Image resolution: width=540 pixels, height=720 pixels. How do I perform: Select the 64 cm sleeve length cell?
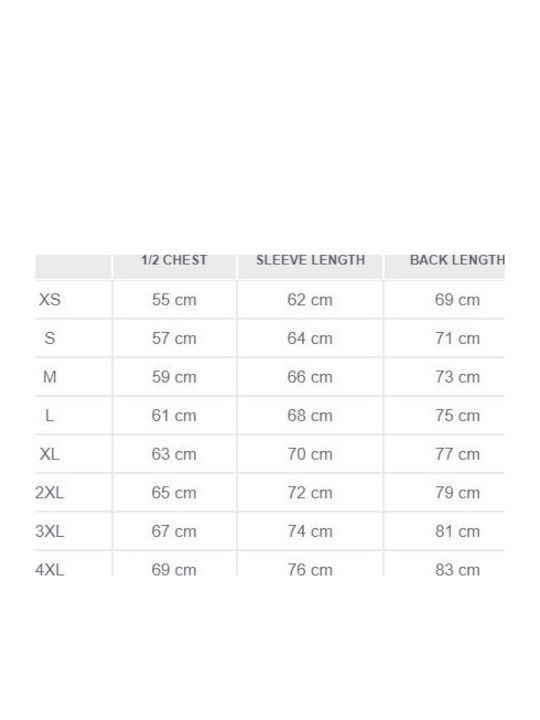coord(310,338)
